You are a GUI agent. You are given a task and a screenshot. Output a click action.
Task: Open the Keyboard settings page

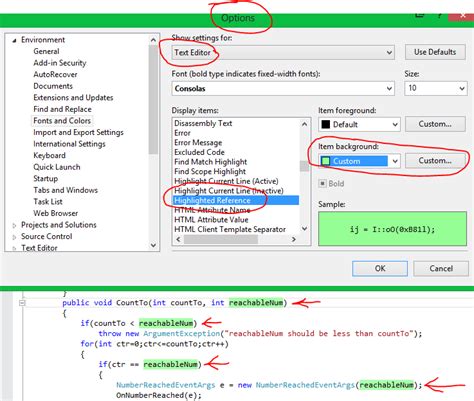49,155
